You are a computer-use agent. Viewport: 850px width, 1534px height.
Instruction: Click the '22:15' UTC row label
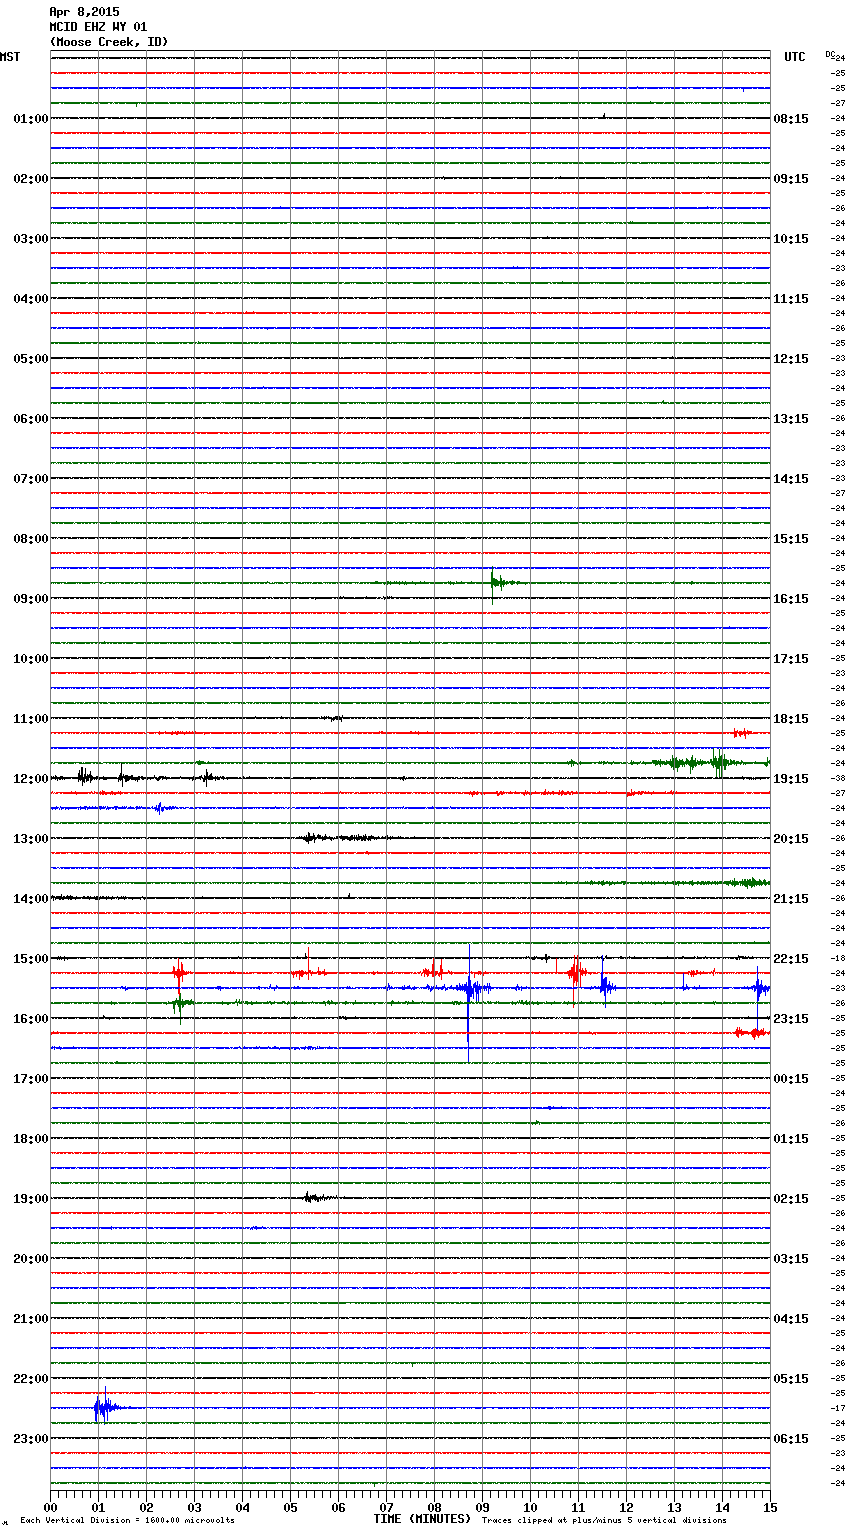click(x=791, y=959)
